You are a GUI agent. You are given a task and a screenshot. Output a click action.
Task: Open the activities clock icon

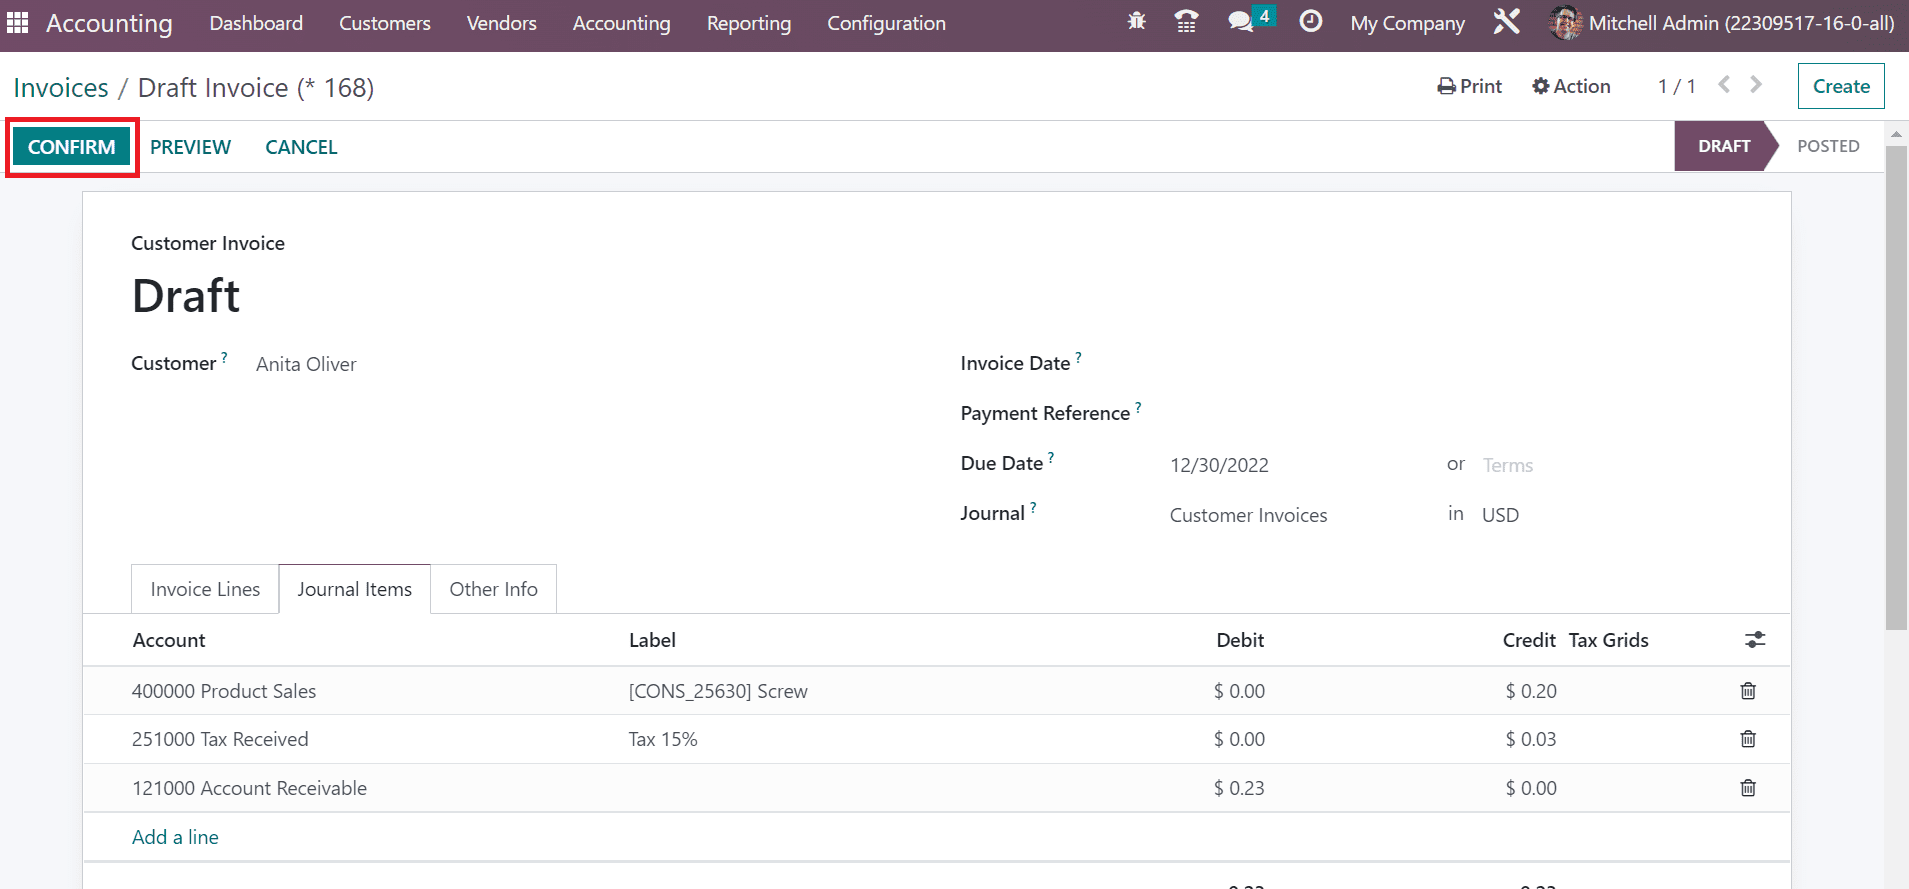[1311, 21]
